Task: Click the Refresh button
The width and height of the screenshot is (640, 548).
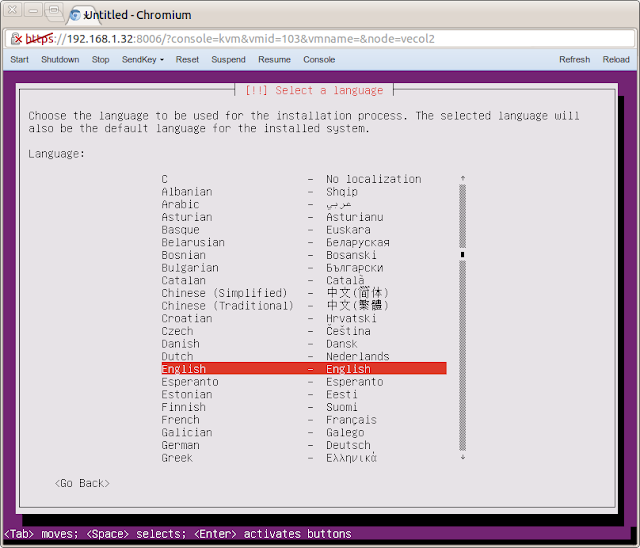Action: 575,60
